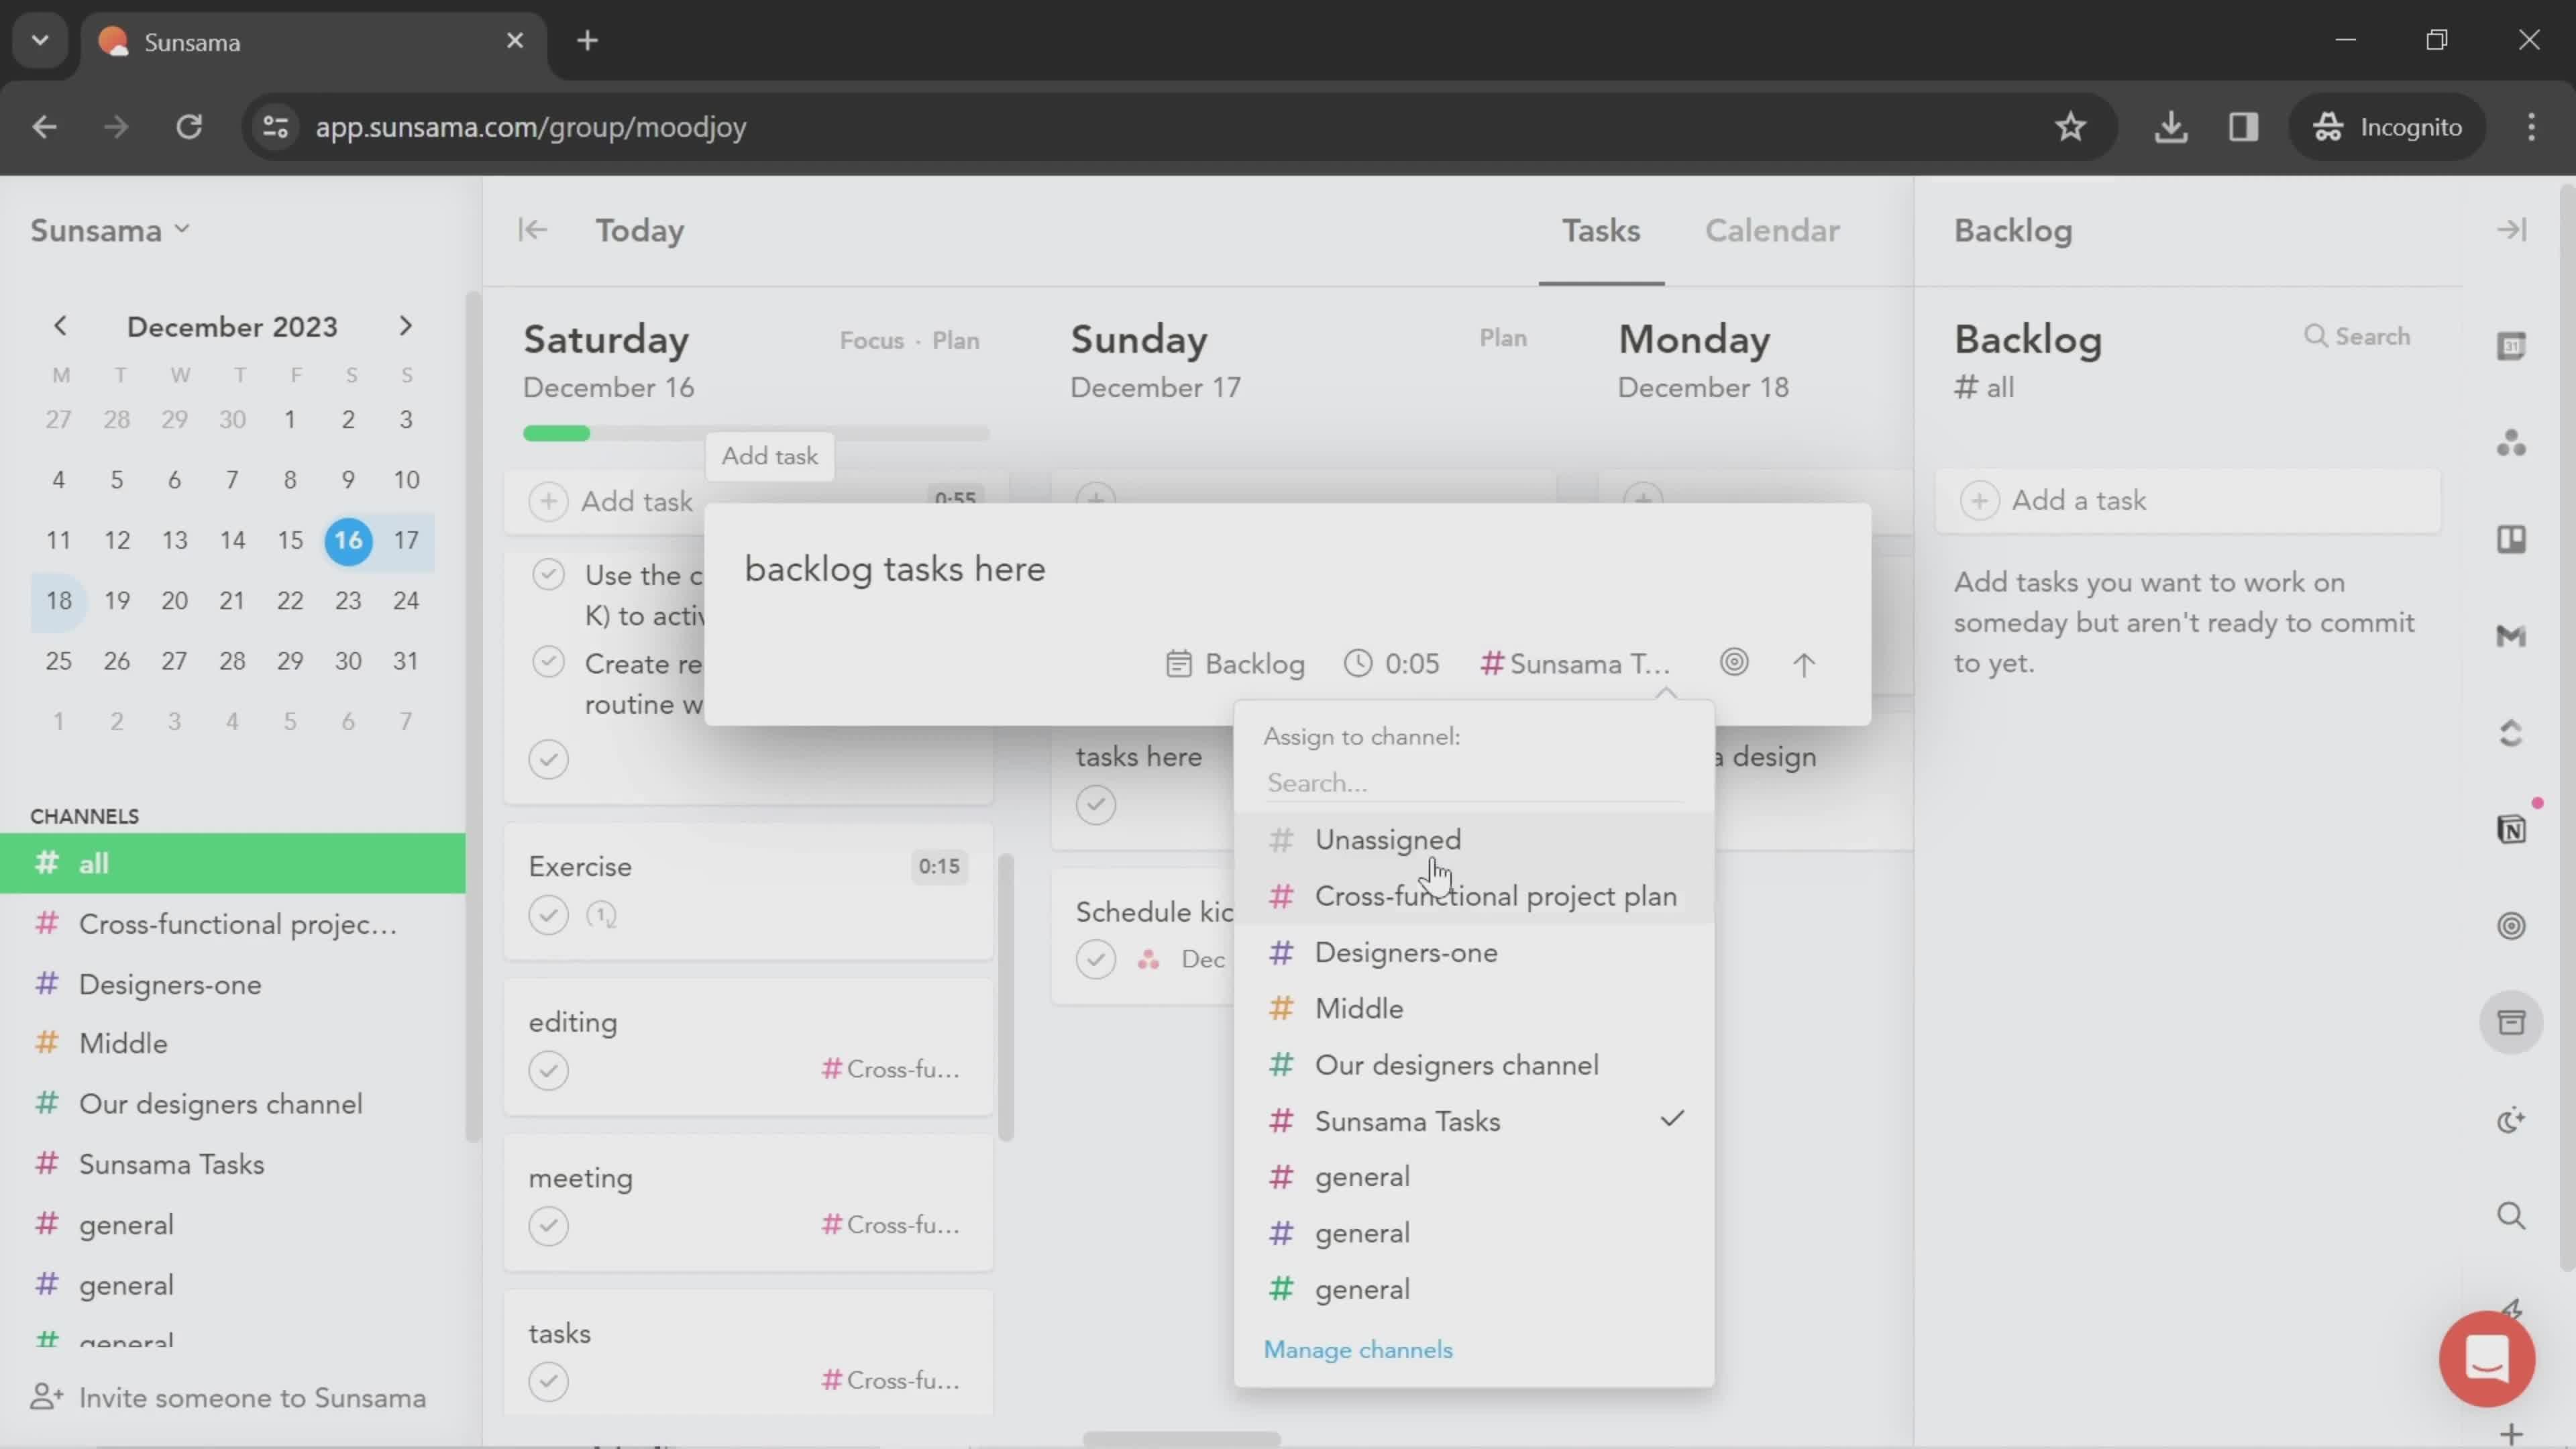Open the Archive icon in right sidebar

(2511, 1022)
